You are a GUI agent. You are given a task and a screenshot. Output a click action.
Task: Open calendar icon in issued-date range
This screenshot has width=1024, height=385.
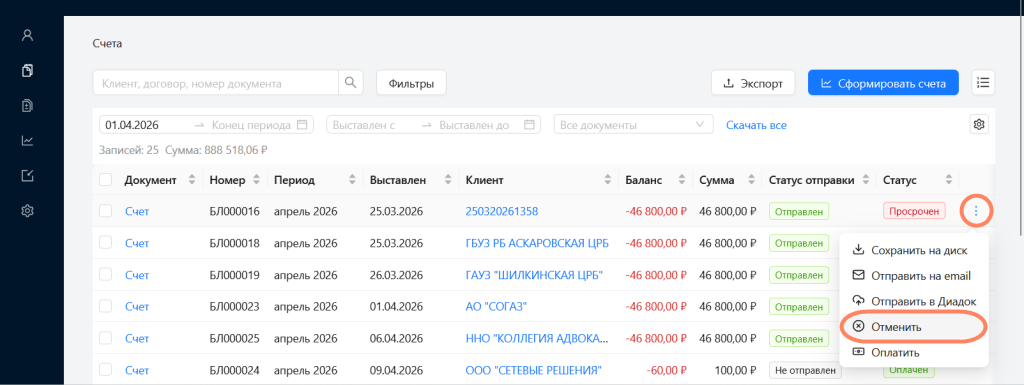pyautogui.click(x=529, y=125)
